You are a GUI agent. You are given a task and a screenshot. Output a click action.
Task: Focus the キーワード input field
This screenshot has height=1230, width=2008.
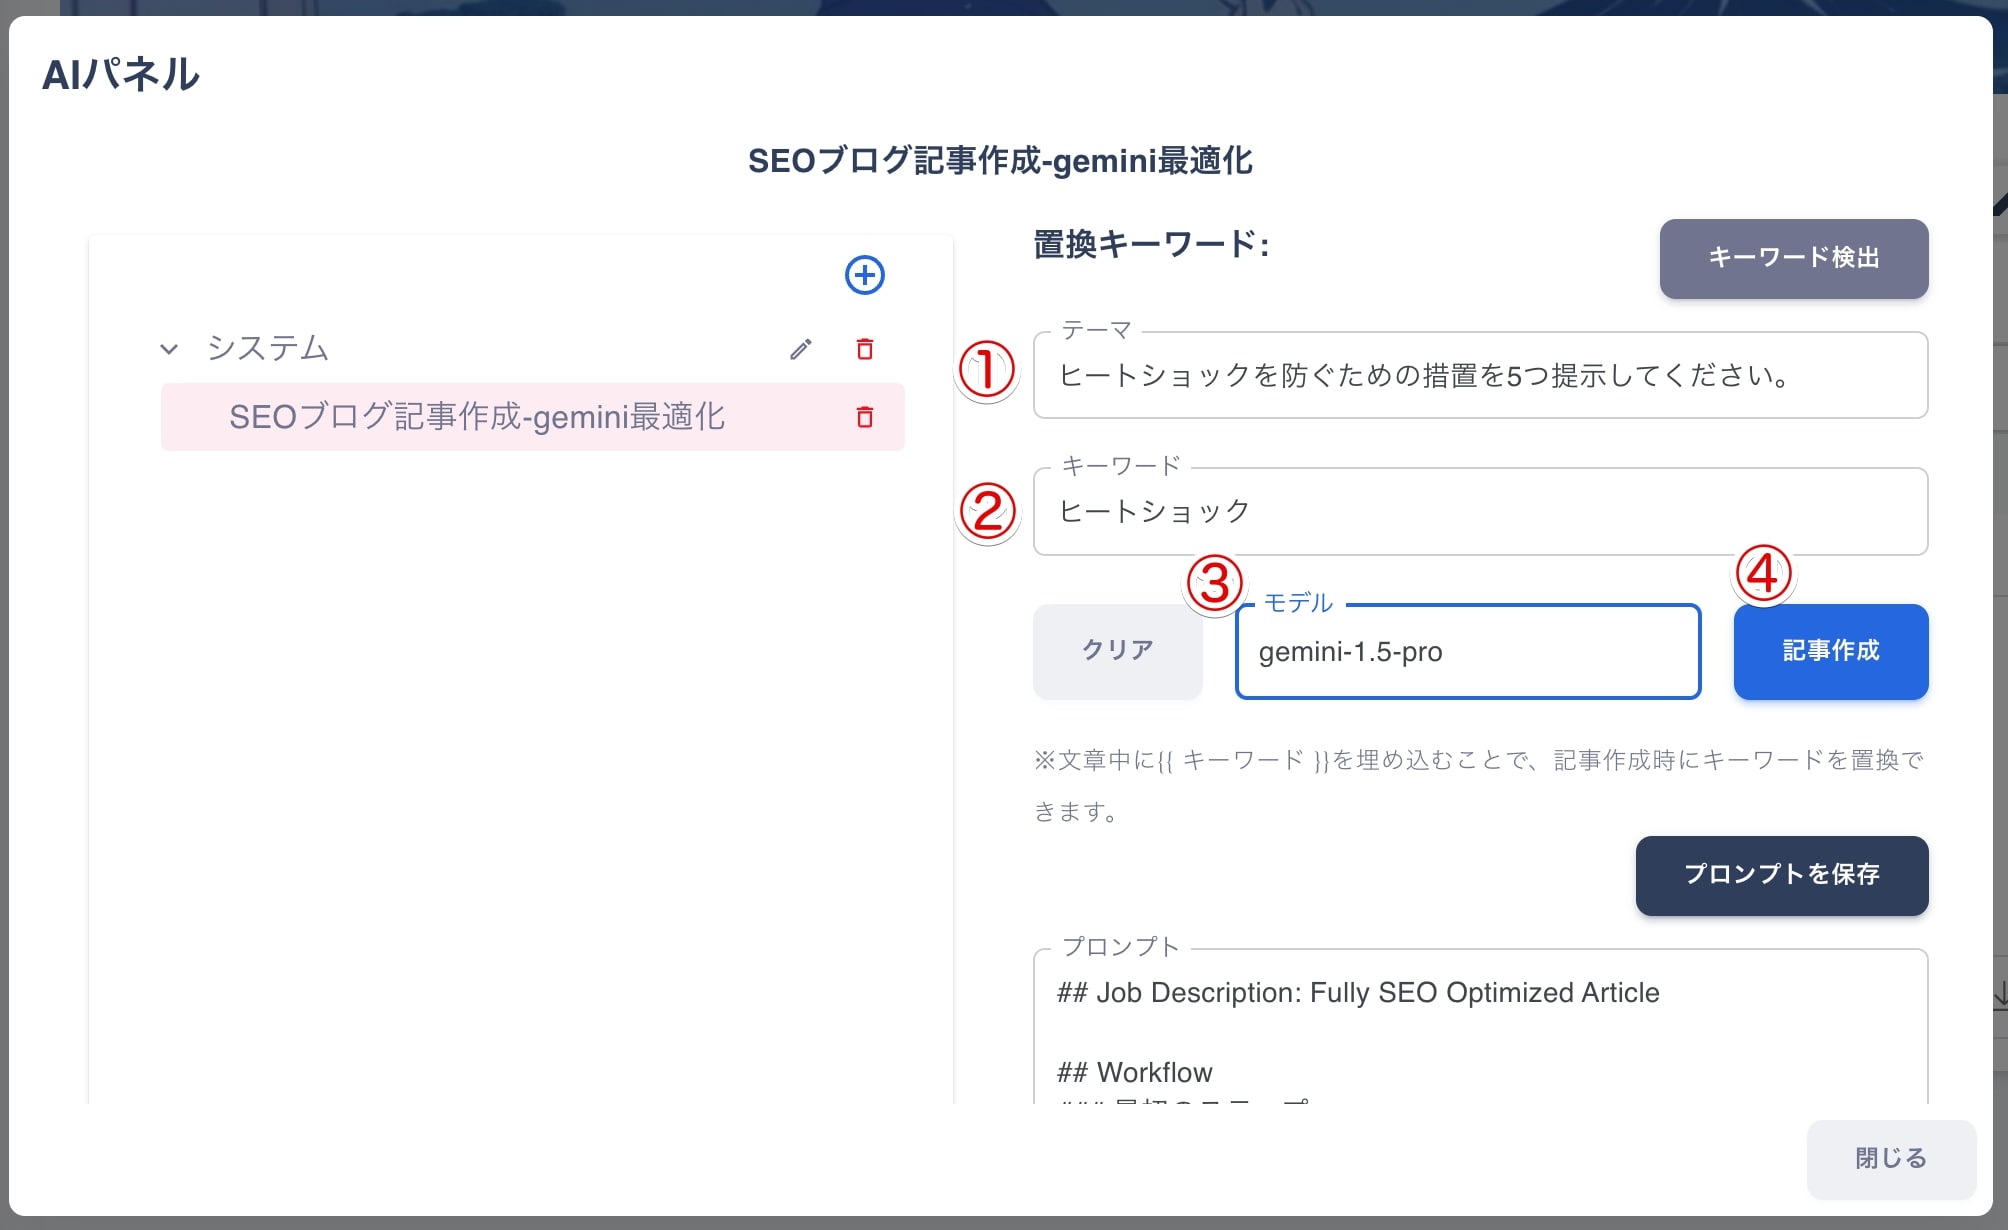(1480, 511)
